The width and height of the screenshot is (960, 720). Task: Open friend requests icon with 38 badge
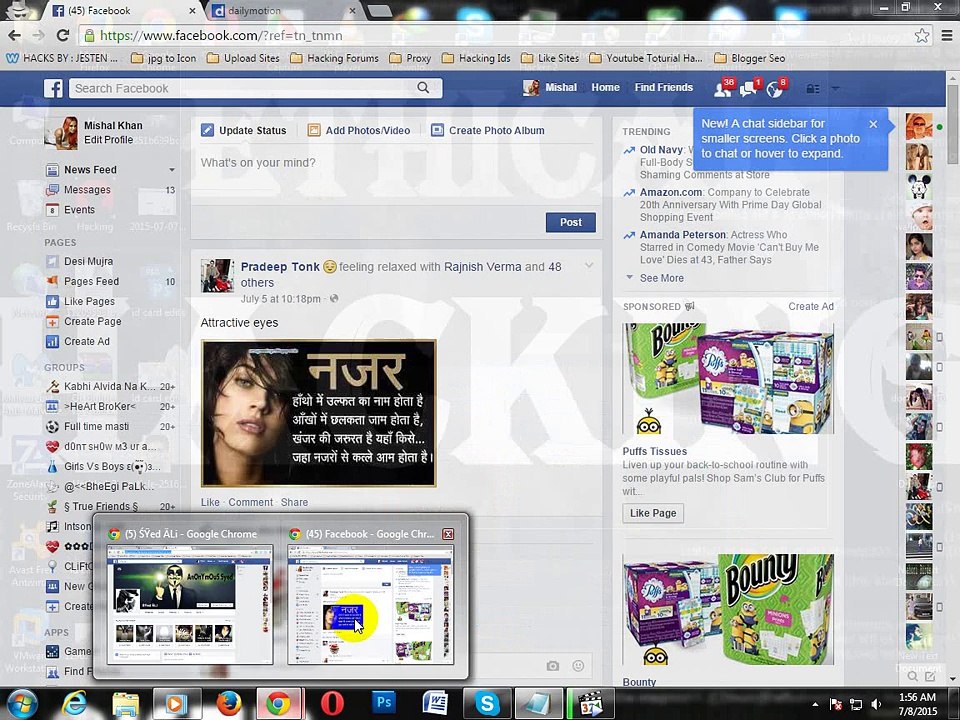coord(722,89)
